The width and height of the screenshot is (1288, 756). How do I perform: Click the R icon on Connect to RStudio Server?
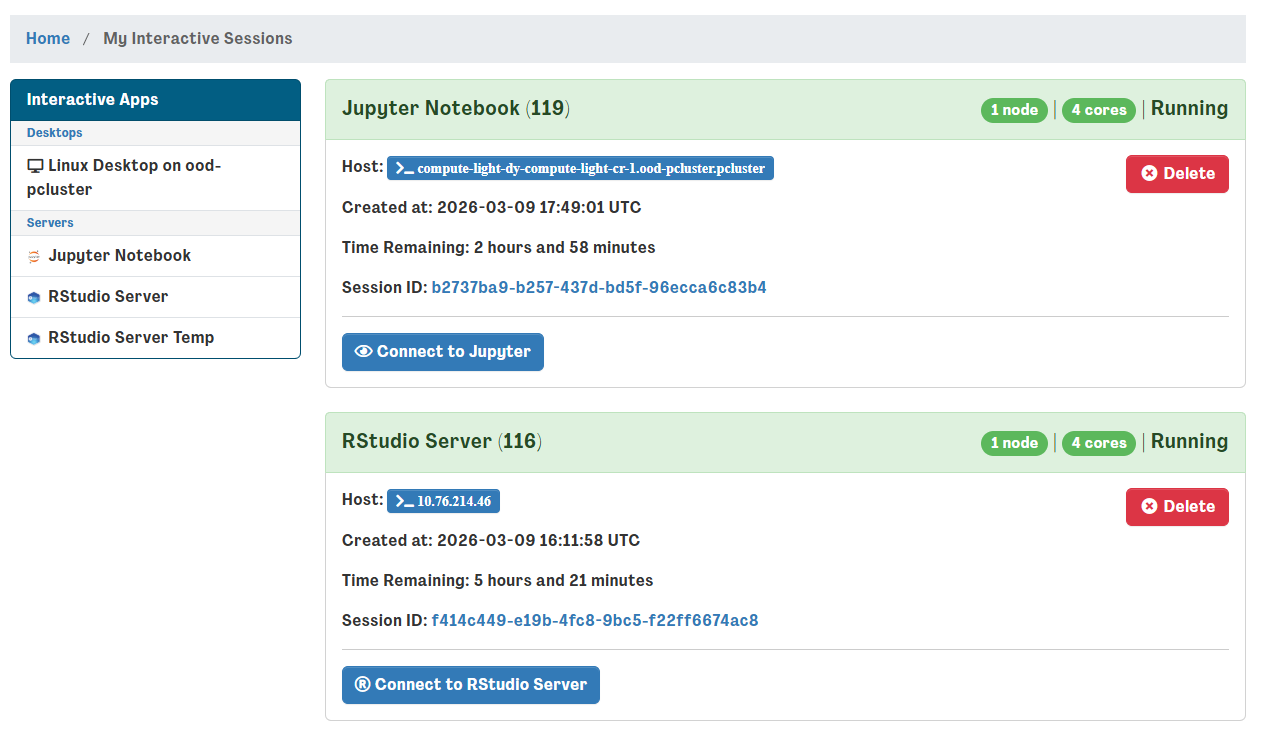click(x=363, y=685)
